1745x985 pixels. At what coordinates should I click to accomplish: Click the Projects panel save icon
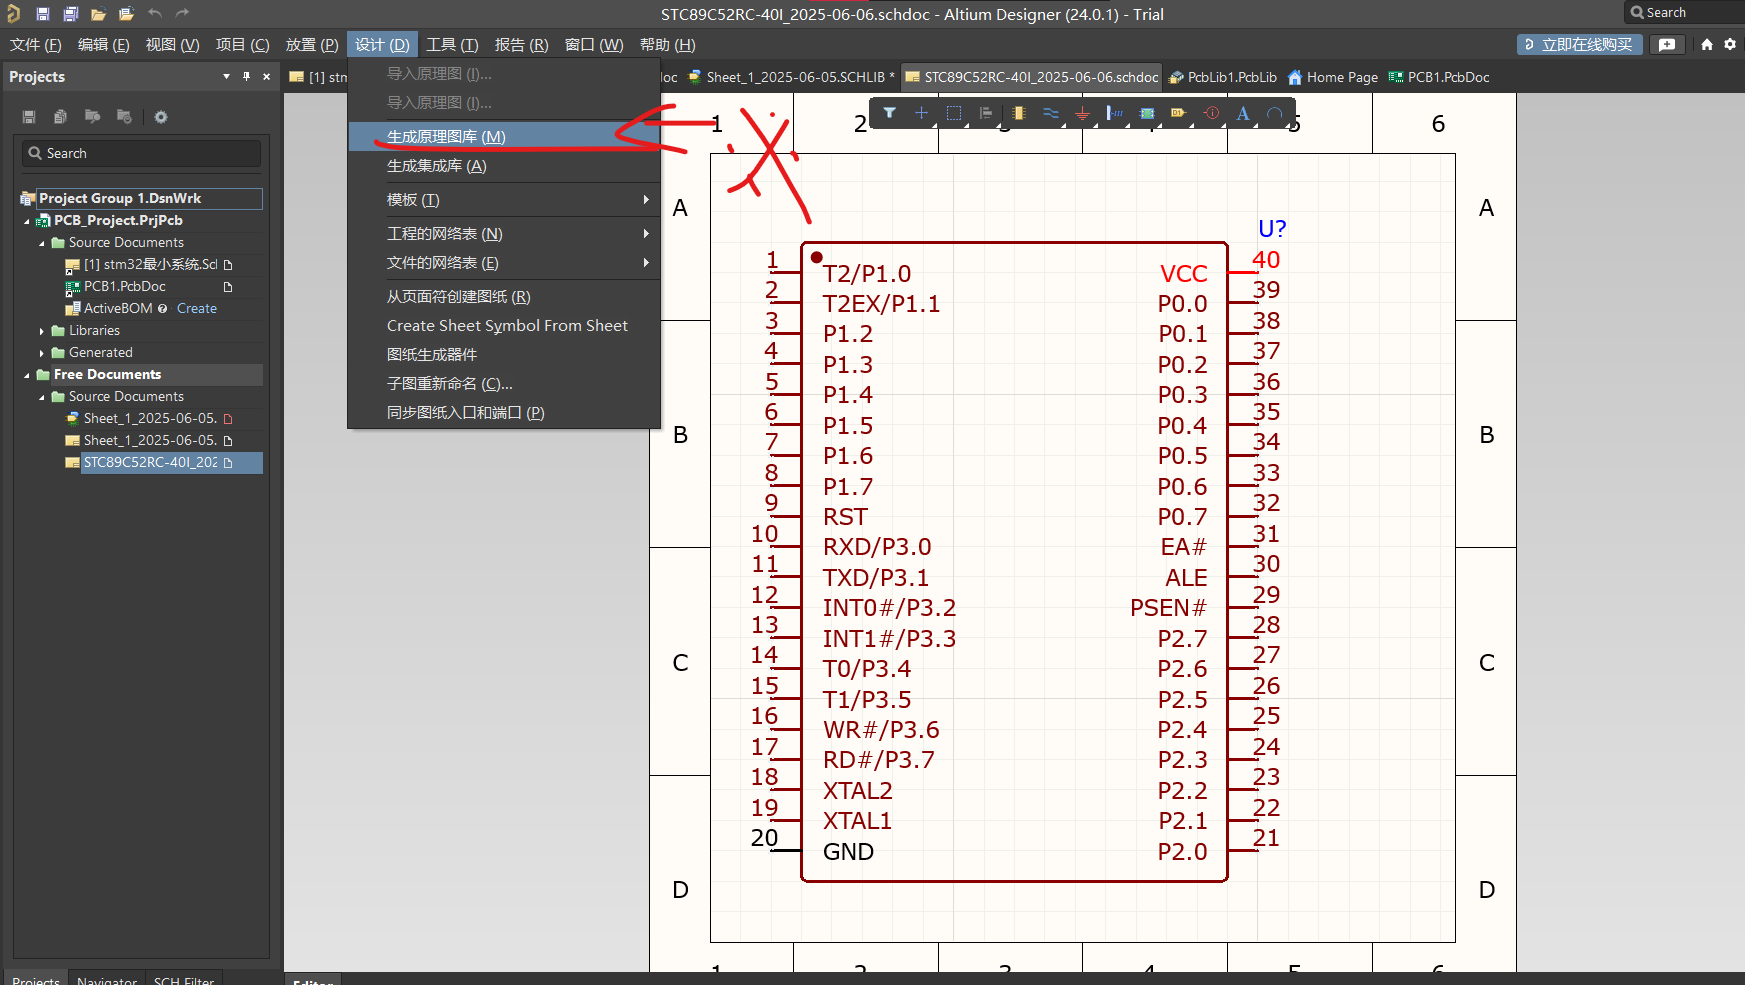pos(29,117)
